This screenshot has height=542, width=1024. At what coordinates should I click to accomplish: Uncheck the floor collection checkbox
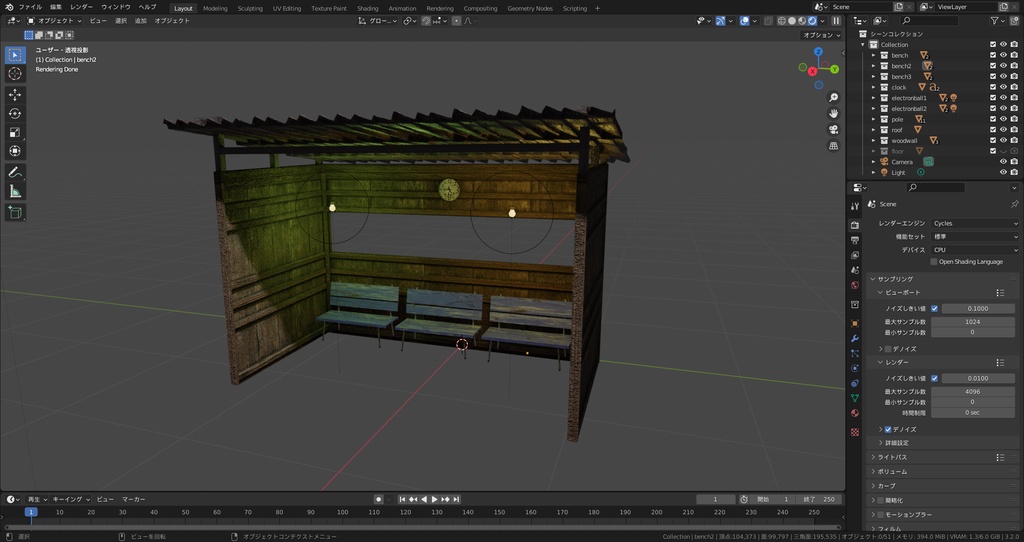pyautogui.click(x=993, y=151)
